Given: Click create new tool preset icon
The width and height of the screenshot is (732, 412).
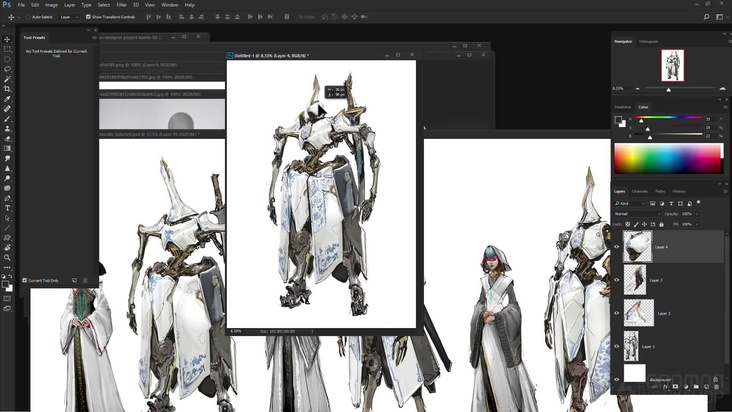Looking at the screenshot, I should pyautogui.click(x=74, y=280).
